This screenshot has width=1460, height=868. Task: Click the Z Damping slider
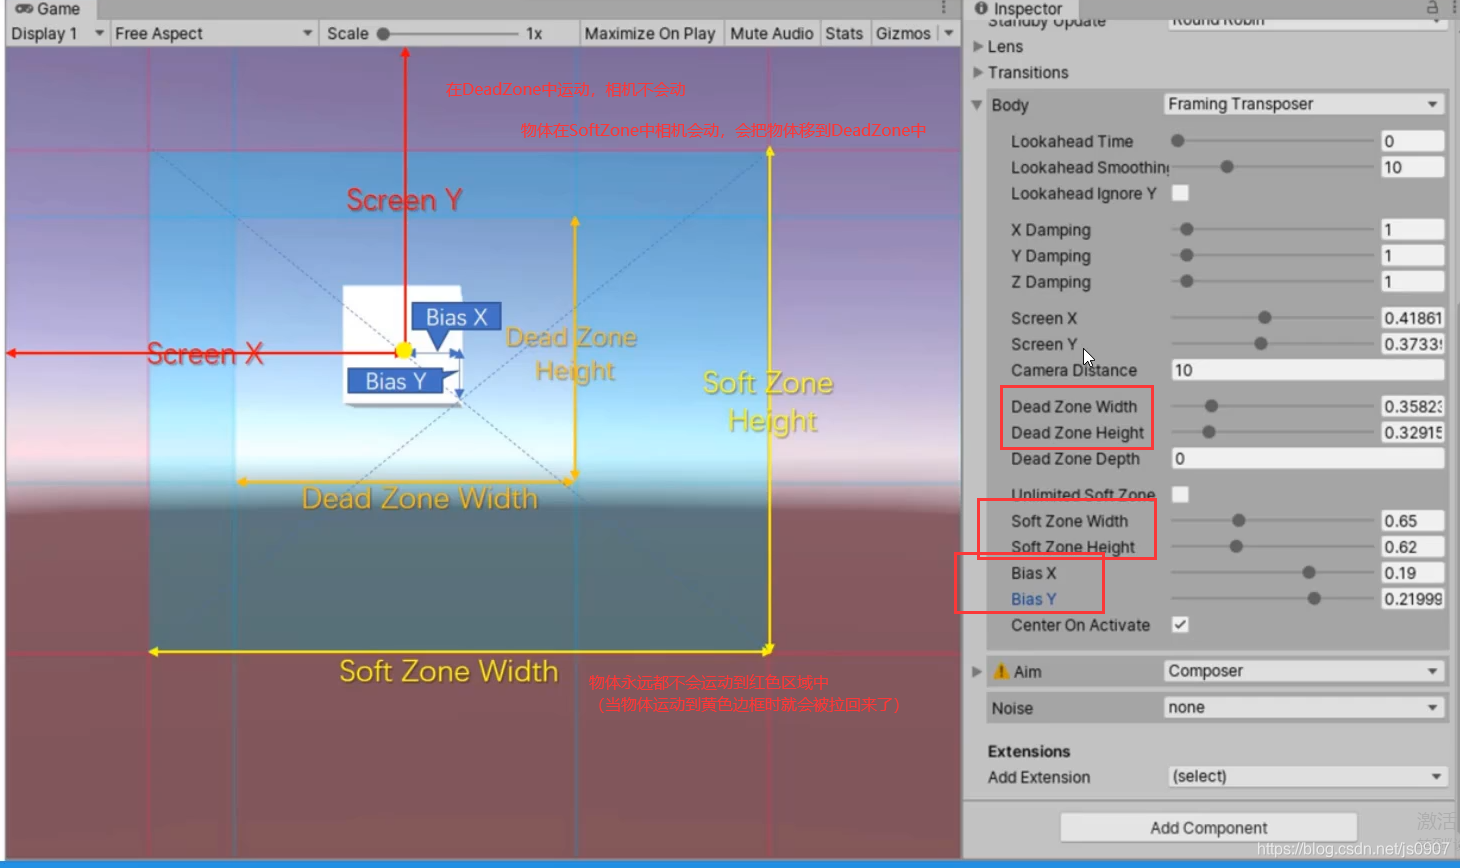(1274, 281)
